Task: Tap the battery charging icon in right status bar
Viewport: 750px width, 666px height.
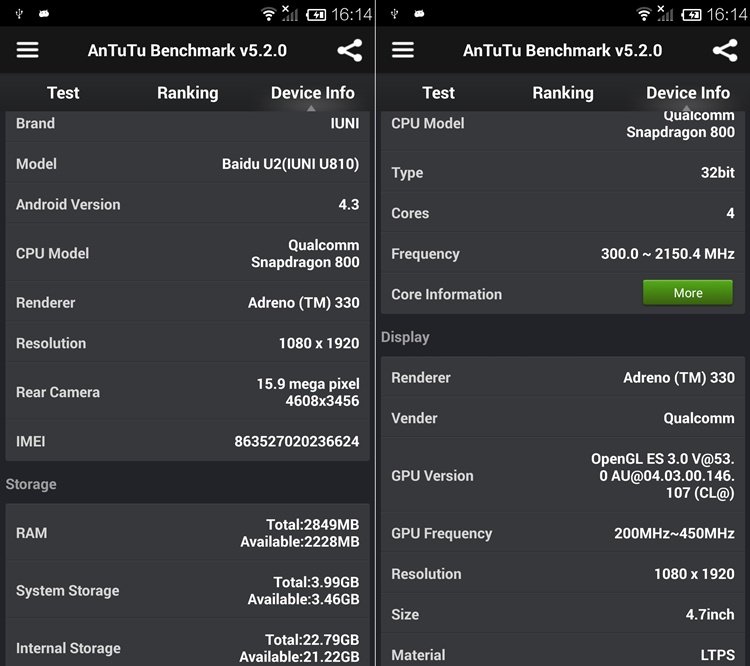Action: point(691,15)
